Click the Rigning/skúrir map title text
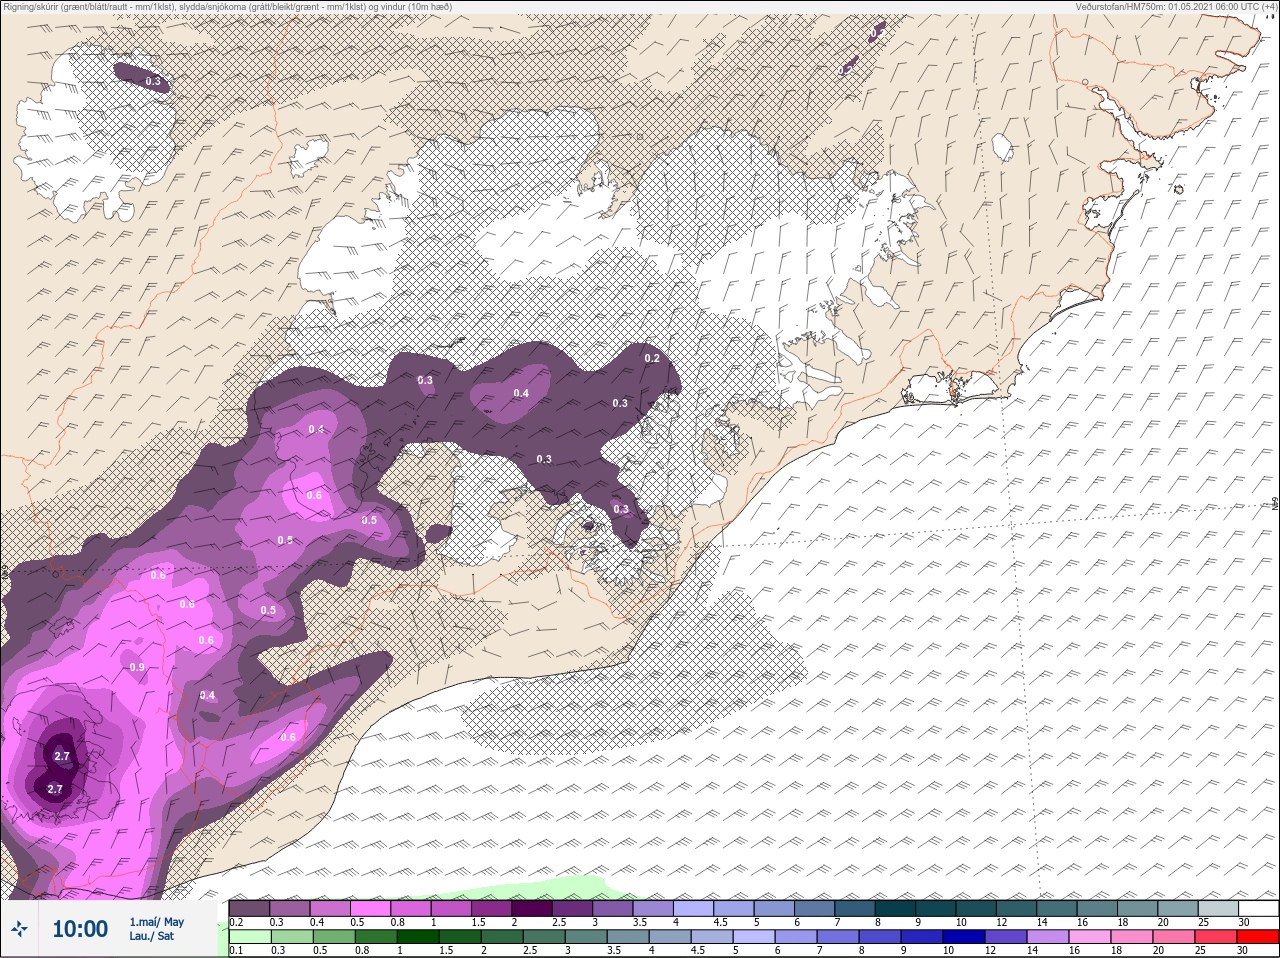The height and width of the screenshot is (958, 1280). click(227, 7)
